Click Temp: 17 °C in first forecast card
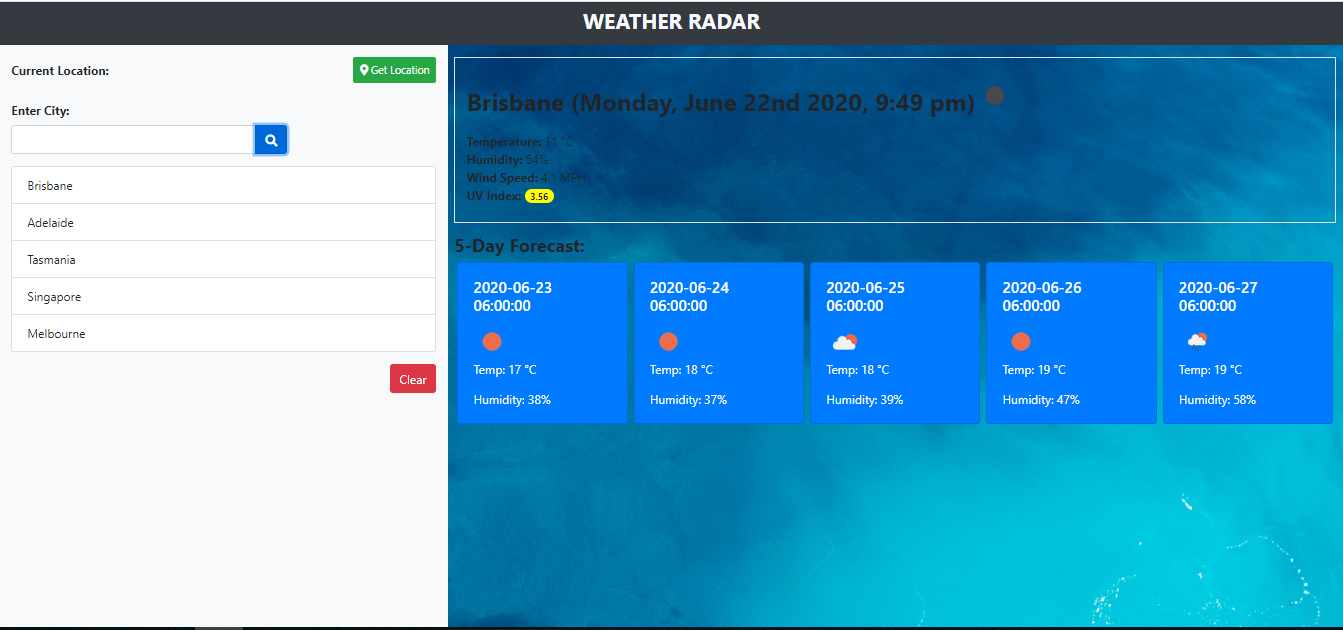Viewport: 1343px width, 630px height. click(505, 370)
